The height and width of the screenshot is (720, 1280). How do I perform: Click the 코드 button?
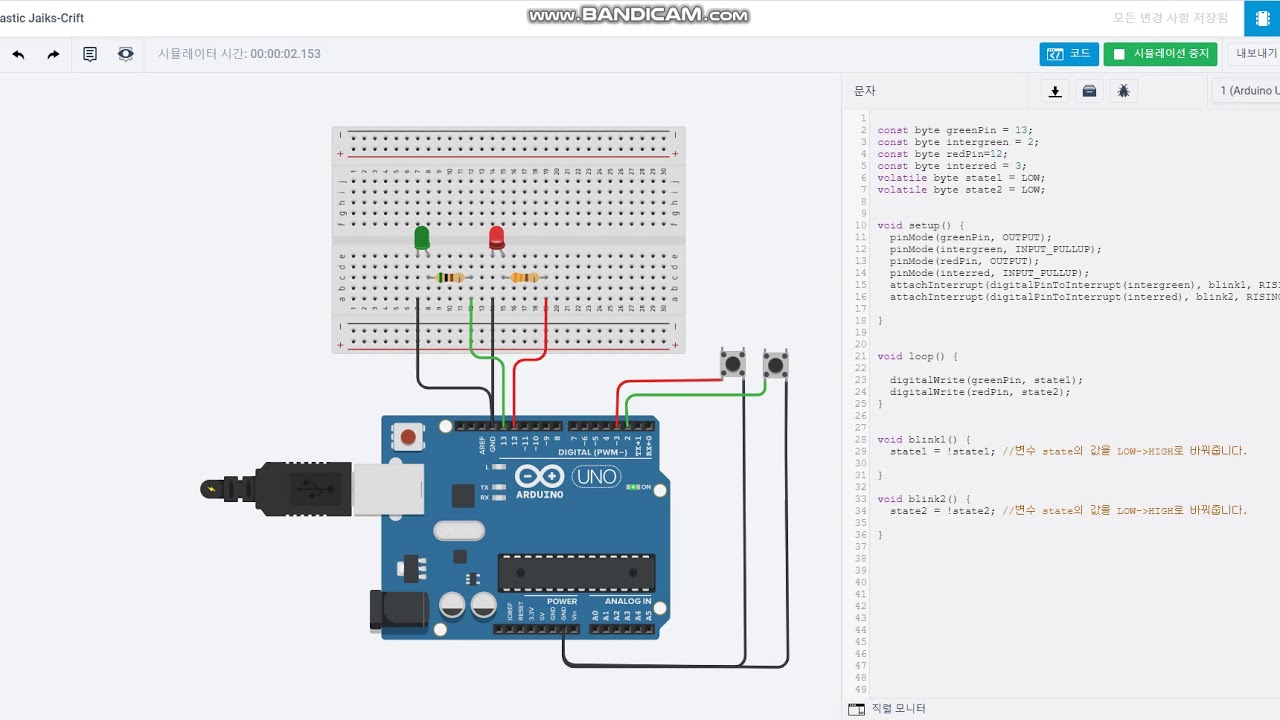point(1069,54)
